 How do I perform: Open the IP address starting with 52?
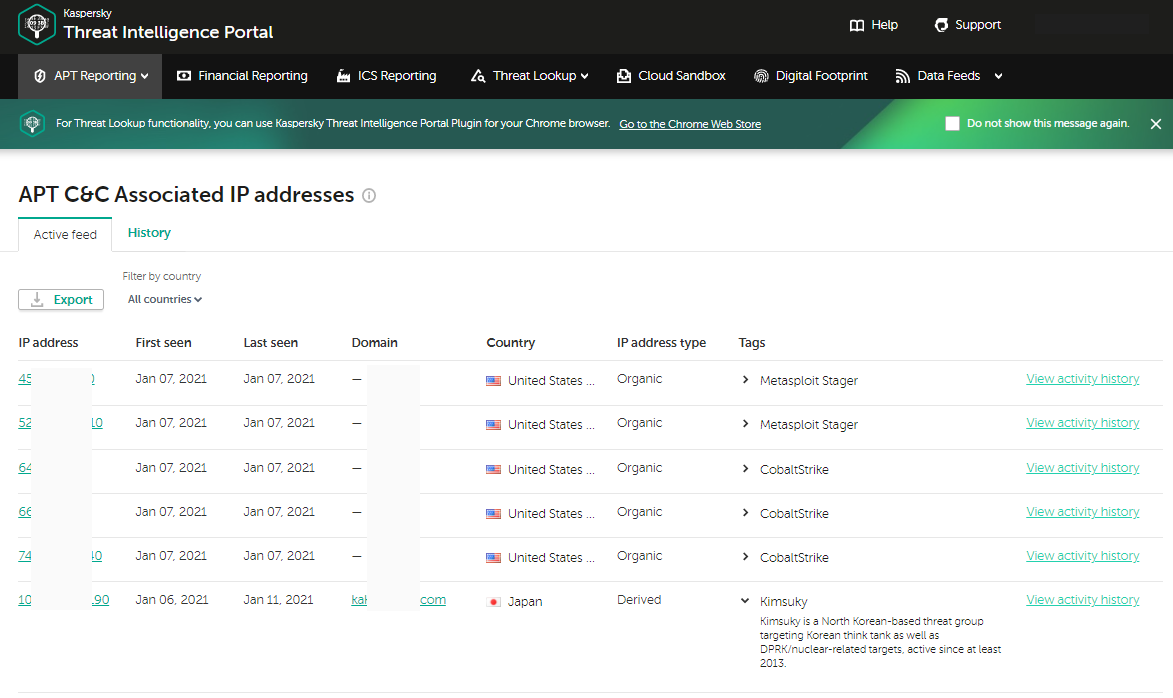coord(61,423)
